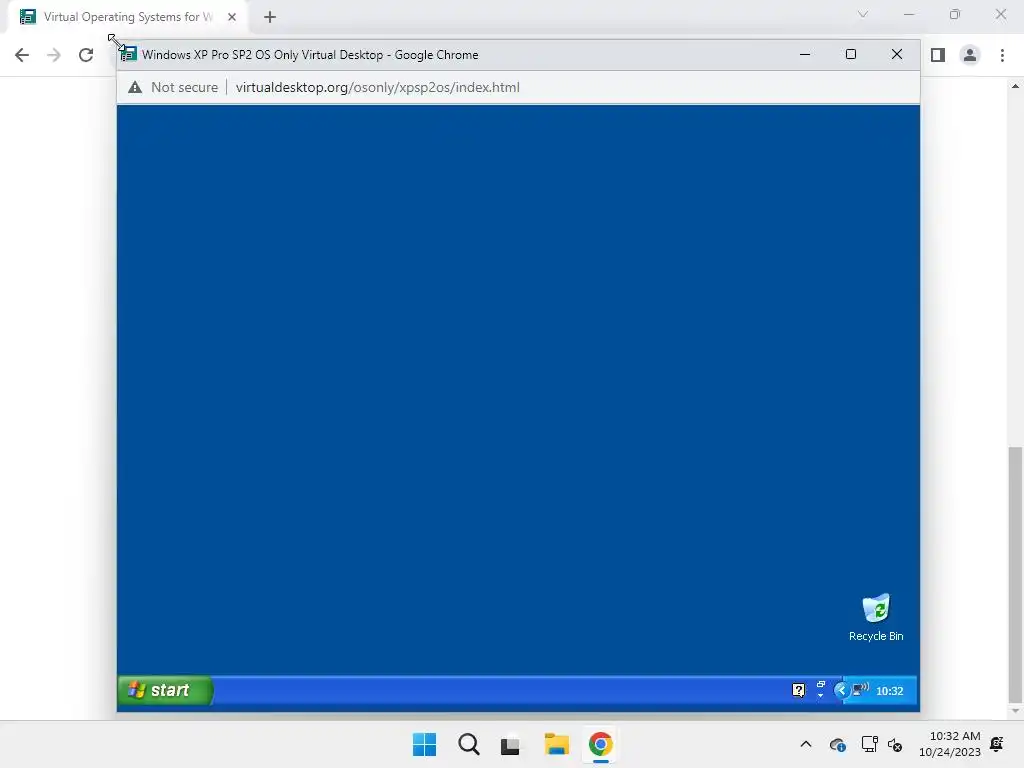This screenshot has width=1024, height=768.
Task: Expand hidden XP tray icons arrow
Action: [841, 690]
